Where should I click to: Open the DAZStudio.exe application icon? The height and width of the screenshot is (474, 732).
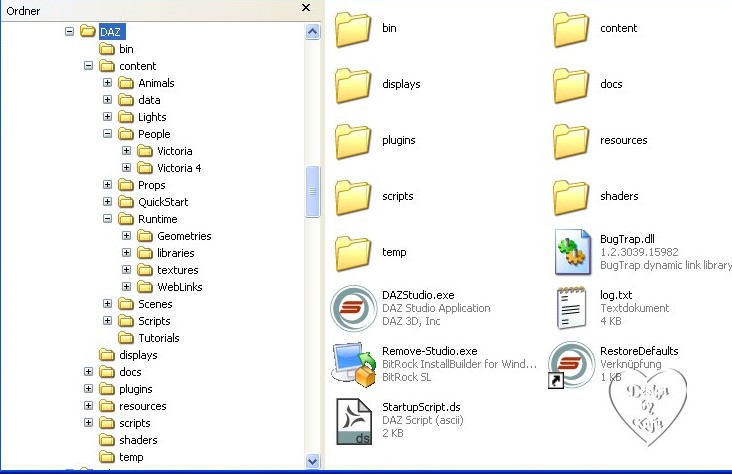(353, 308)
